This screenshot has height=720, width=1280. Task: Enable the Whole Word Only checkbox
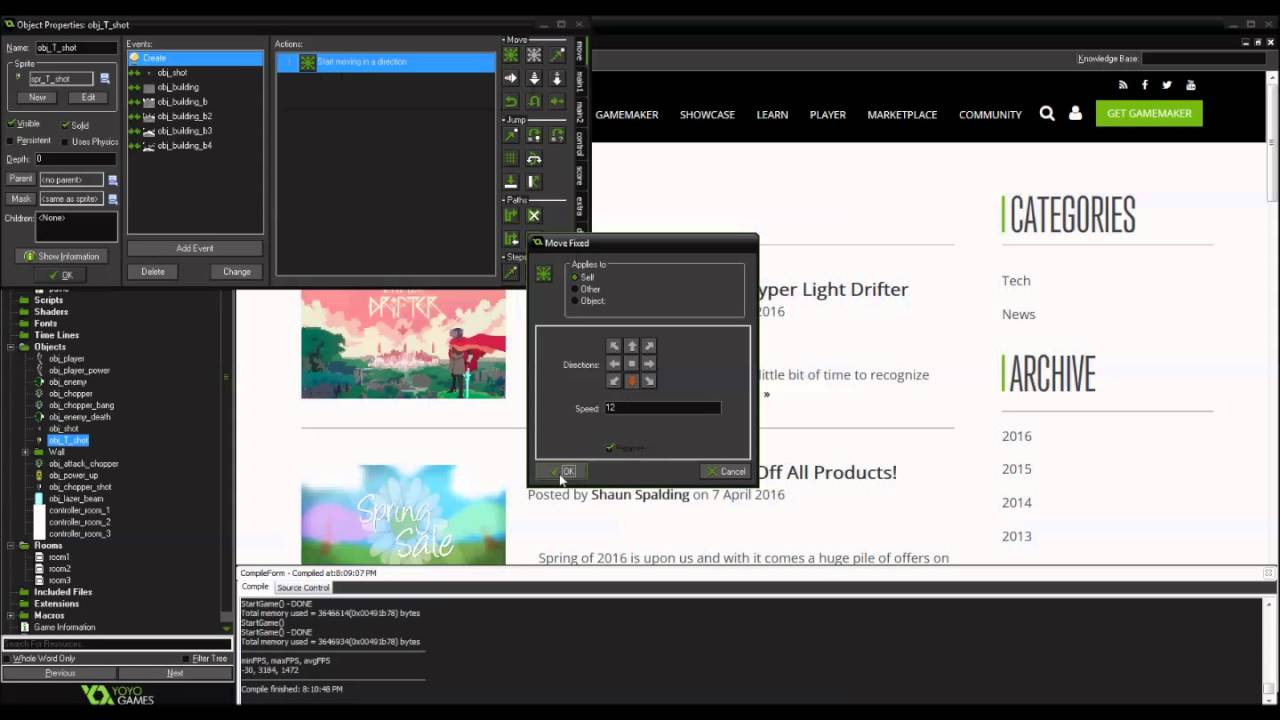point(8,659)
